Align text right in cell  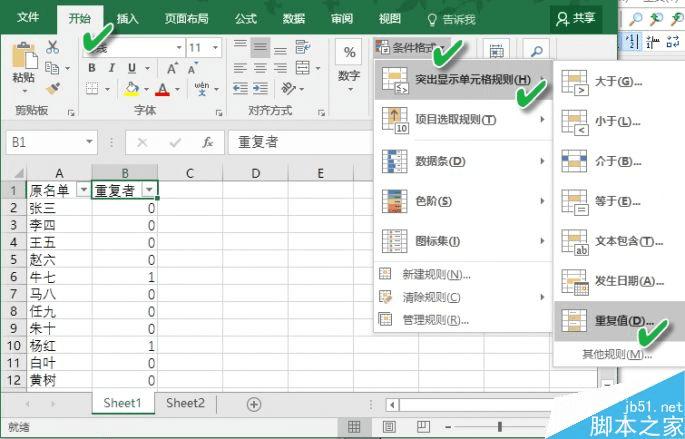click(280, 68)
